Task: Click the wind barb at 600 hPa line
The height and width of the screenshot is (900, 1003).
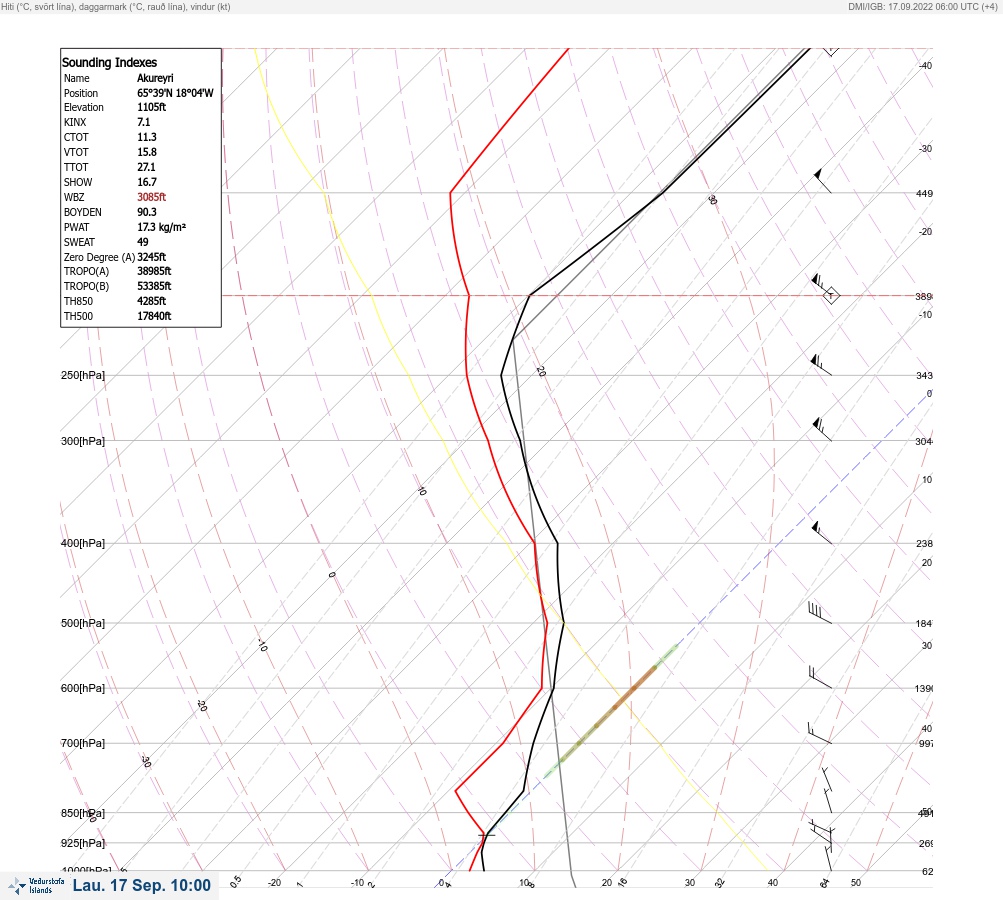Action: (x=820, y=677)
